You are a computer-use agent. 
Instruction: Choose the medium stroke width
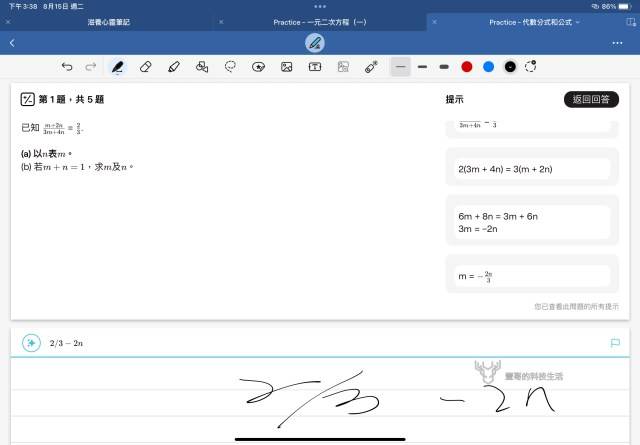(422, 67)
